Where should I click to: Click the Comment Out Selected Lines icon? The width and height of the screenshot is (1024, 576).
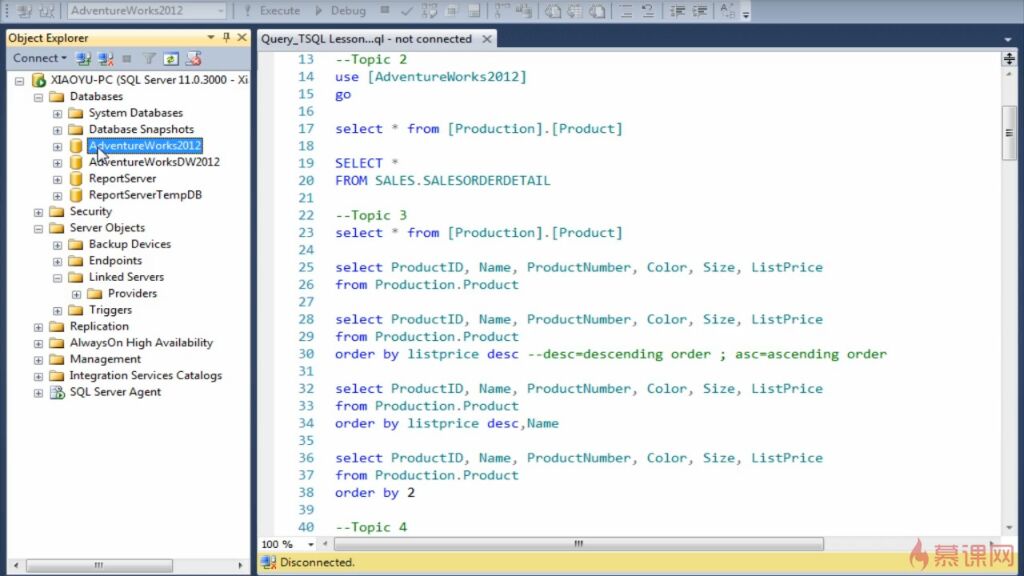626,10
